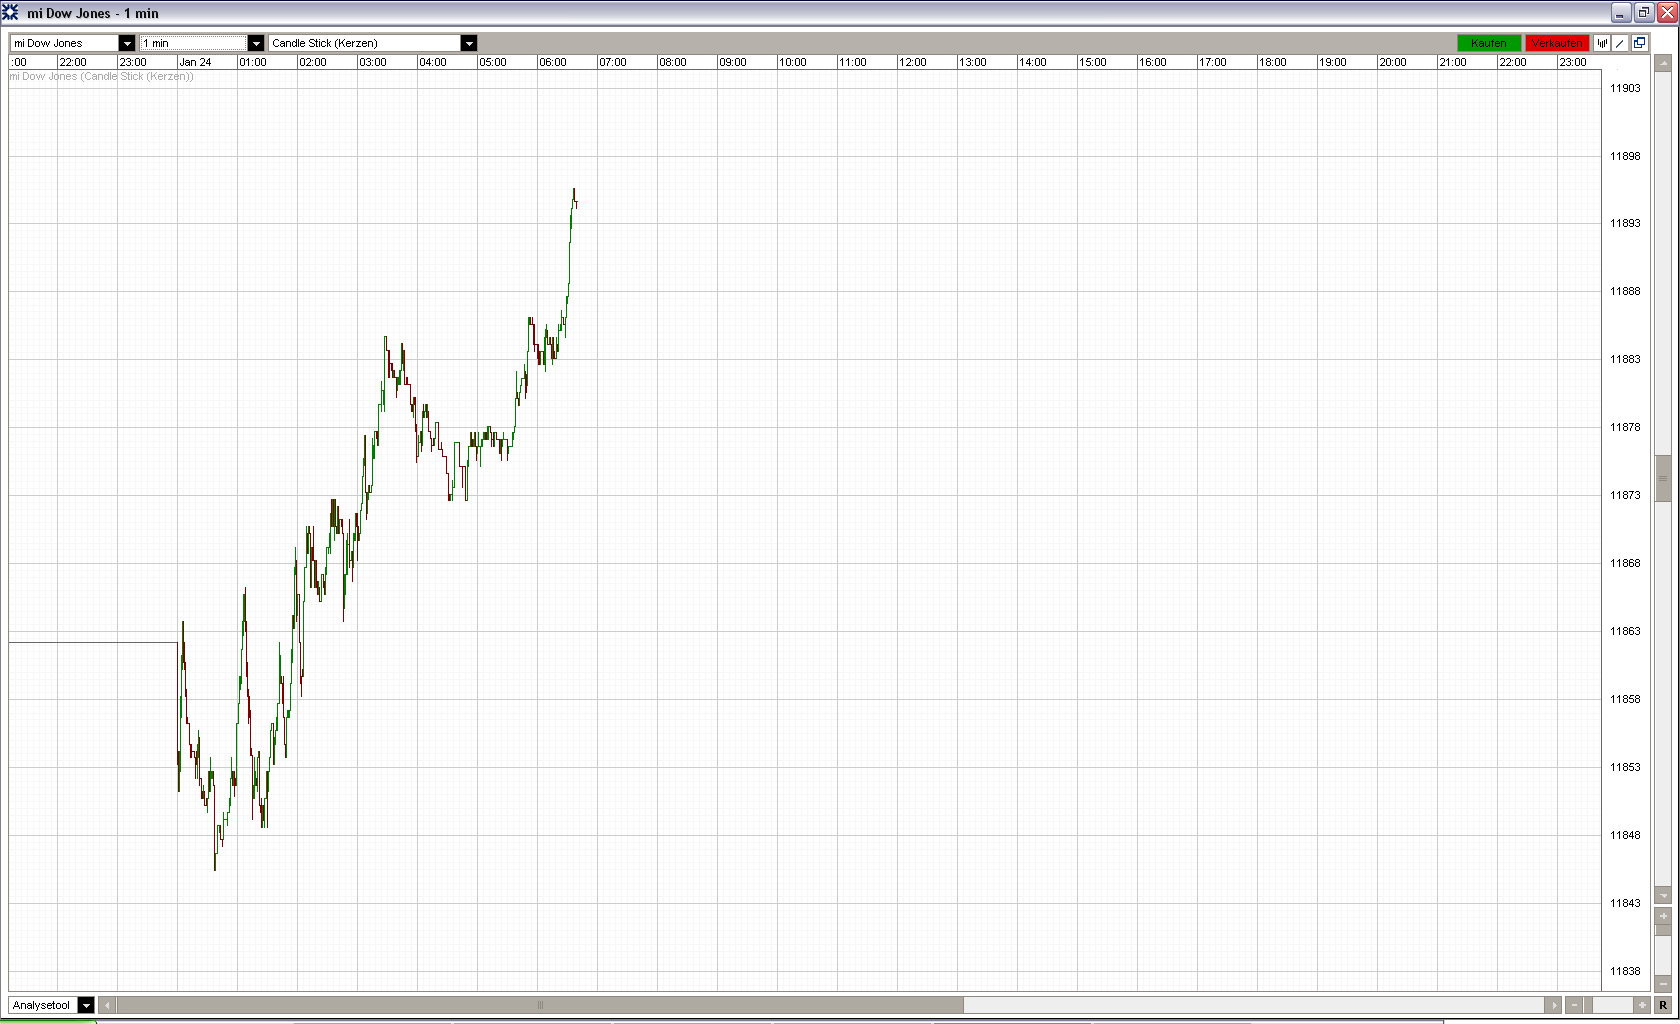Minimize the mi Dow Jones chart window
This screenshot has height=1024, width=1680.
[x=1621, y=13]
